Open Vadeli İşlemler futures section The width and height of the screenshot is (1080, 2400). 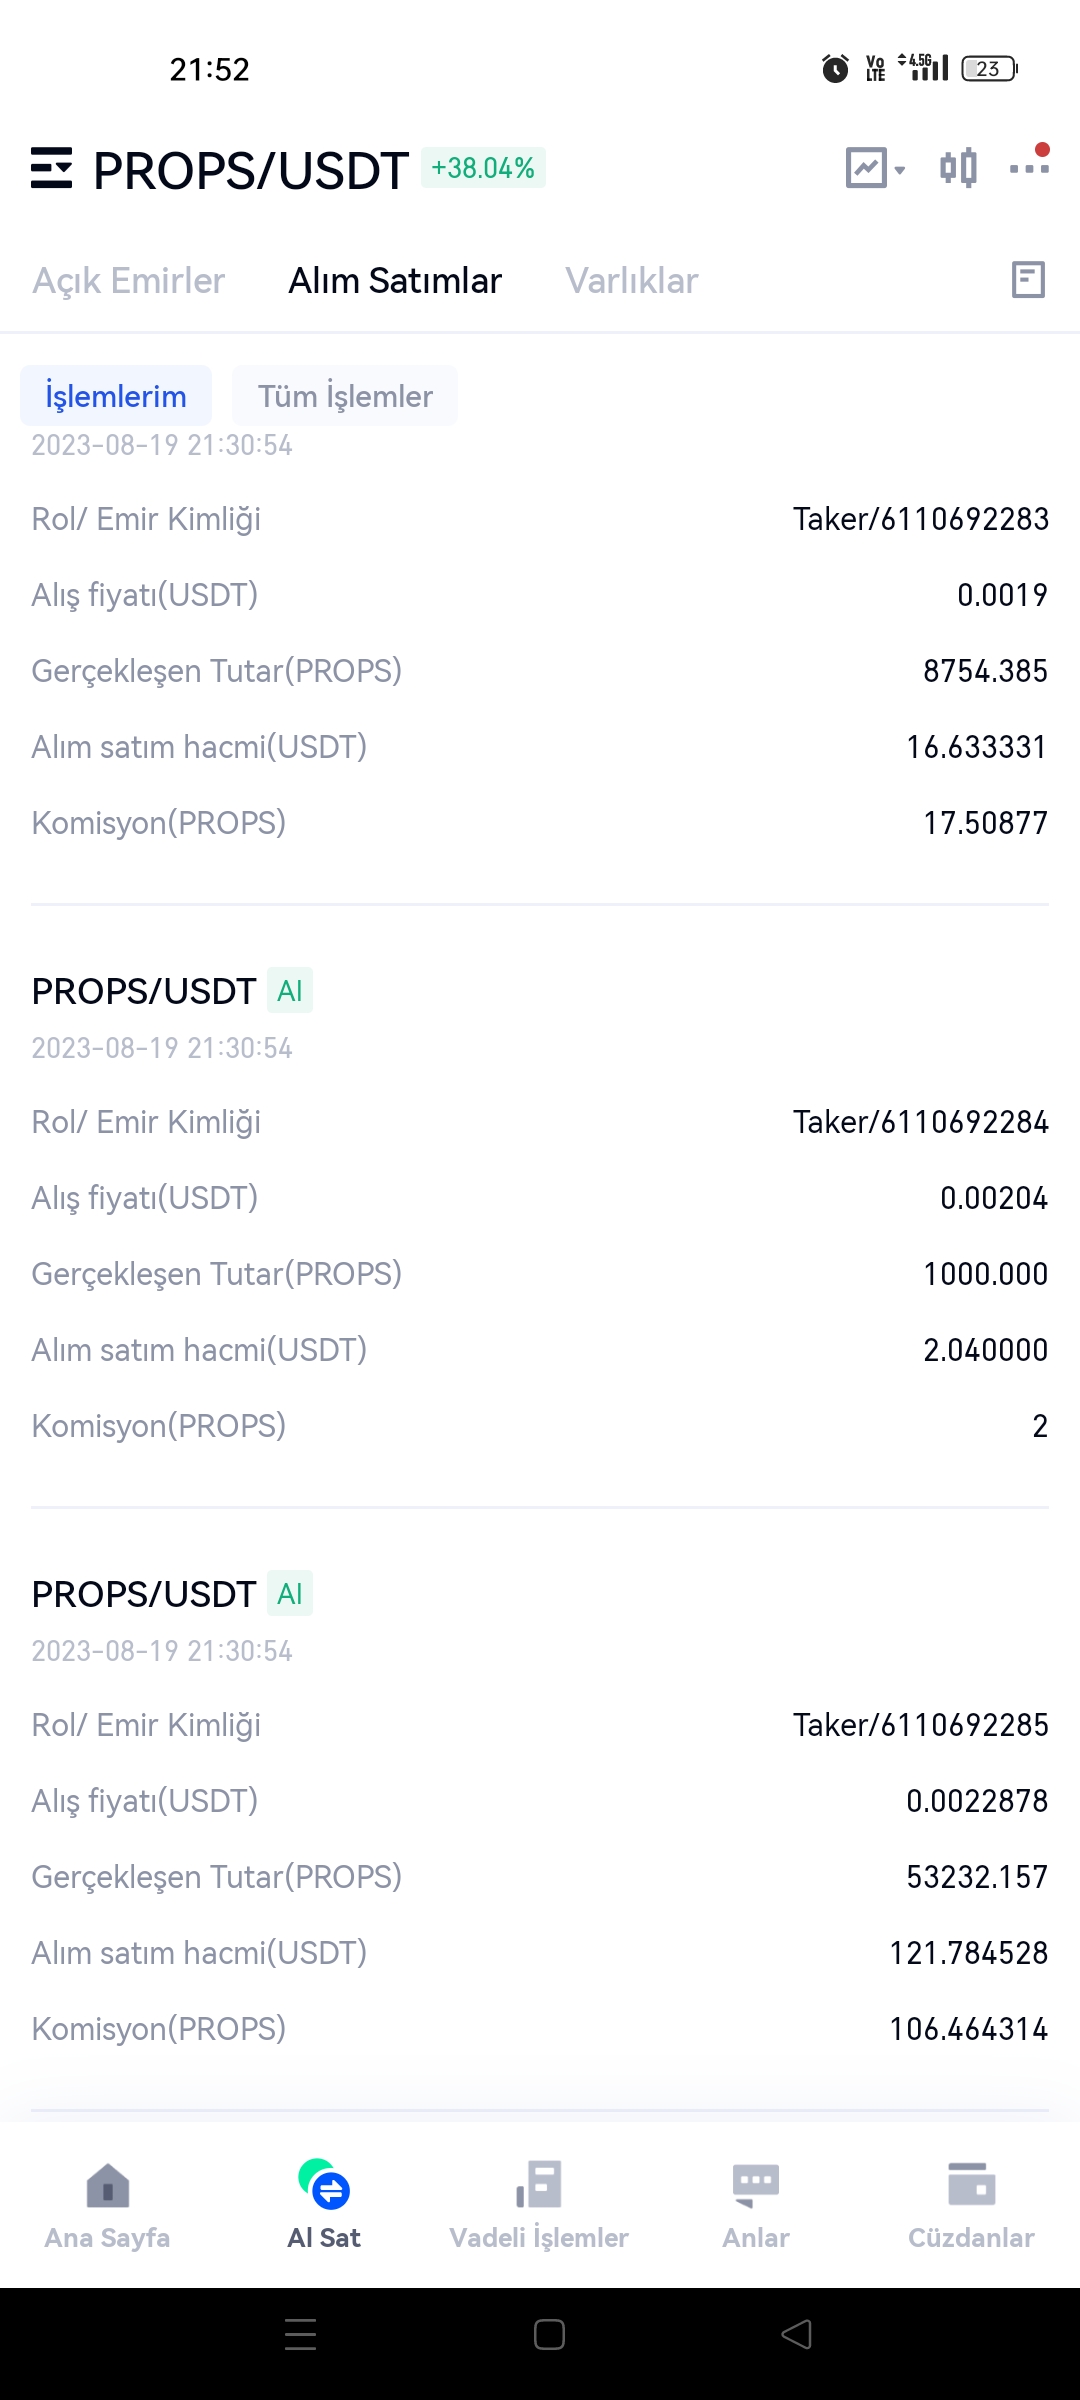click(x=539, y=2206)
